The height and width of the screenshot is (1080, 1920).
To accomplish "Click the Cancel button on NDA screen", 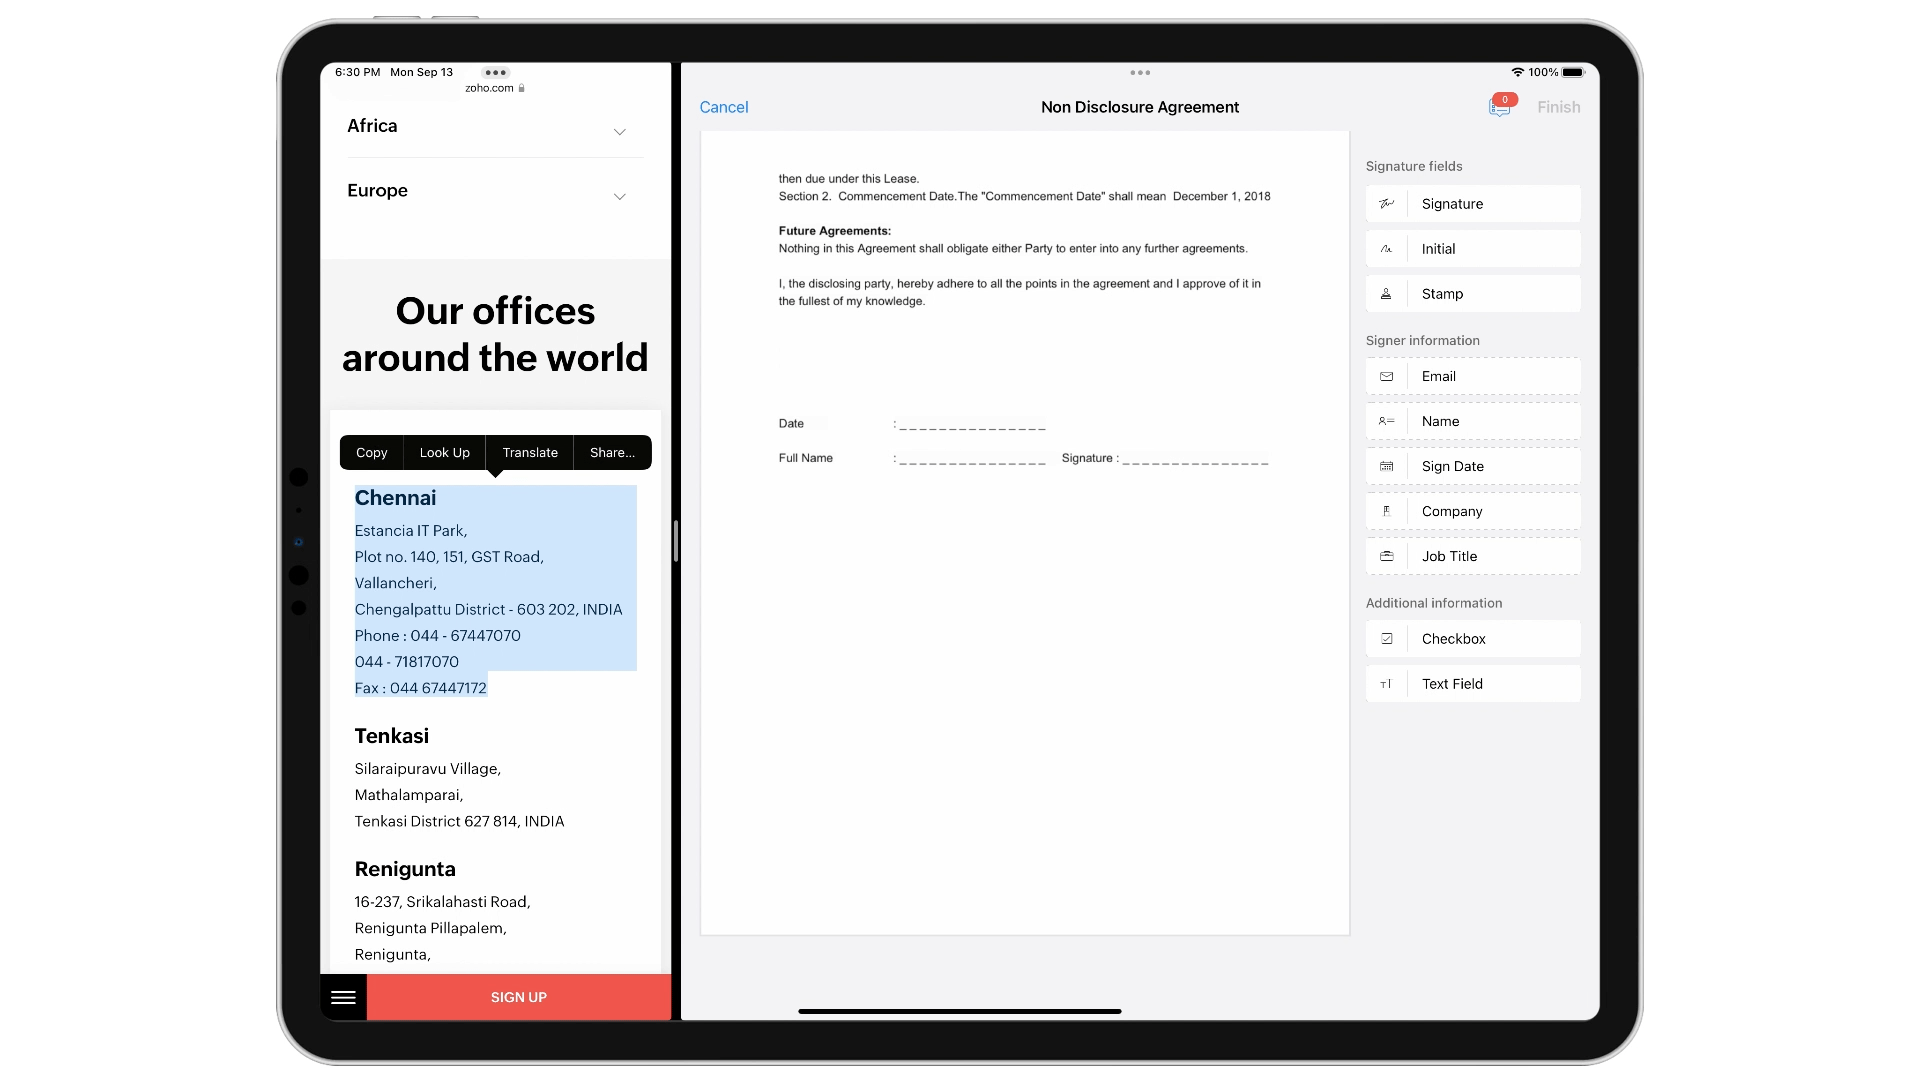I will pyautogui.click(x=723, y=105).
